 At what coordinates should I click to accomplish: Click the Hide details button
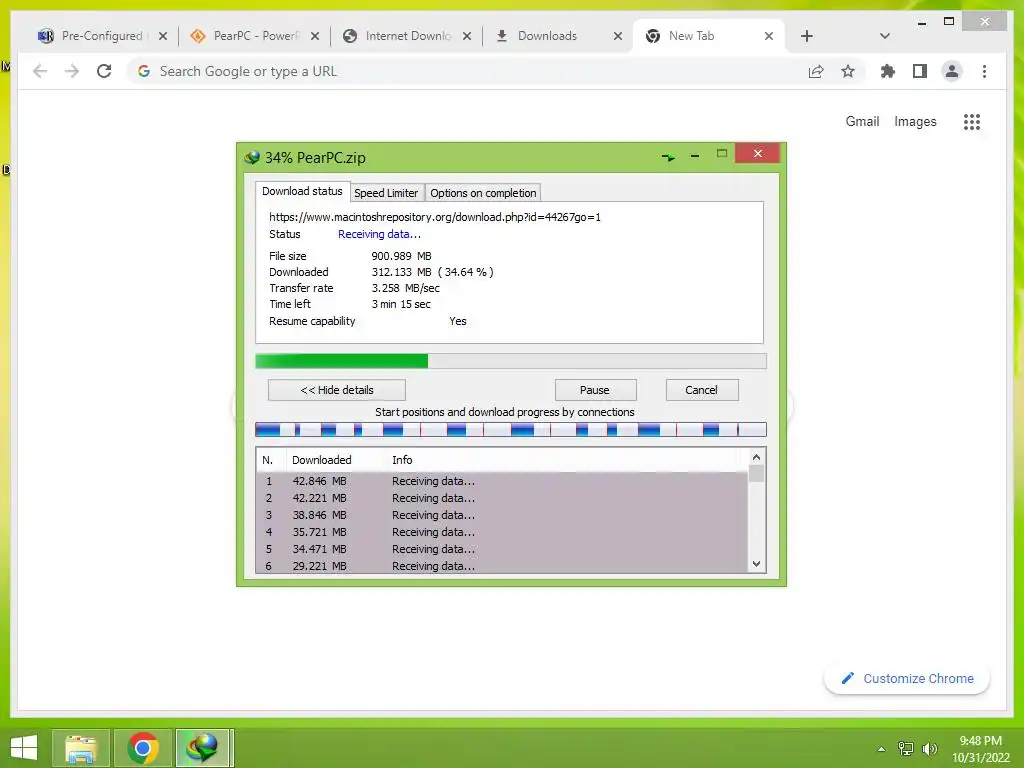coord(336,390)
